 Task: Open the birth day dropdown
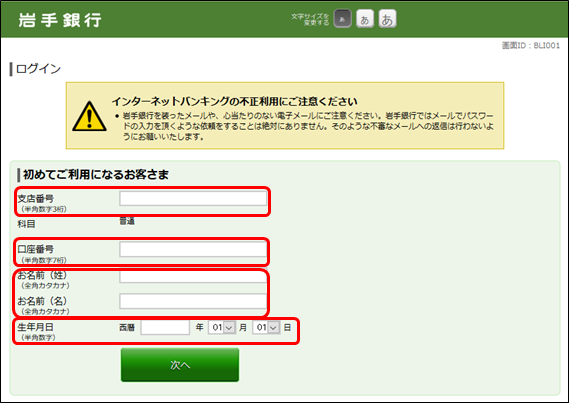(x=266, y=328)
